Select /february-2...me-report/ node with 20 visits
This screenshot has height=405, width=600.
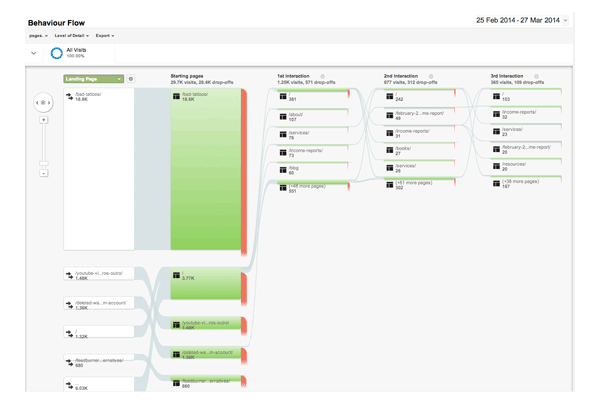pyautogui.click(x=526, y=149)
